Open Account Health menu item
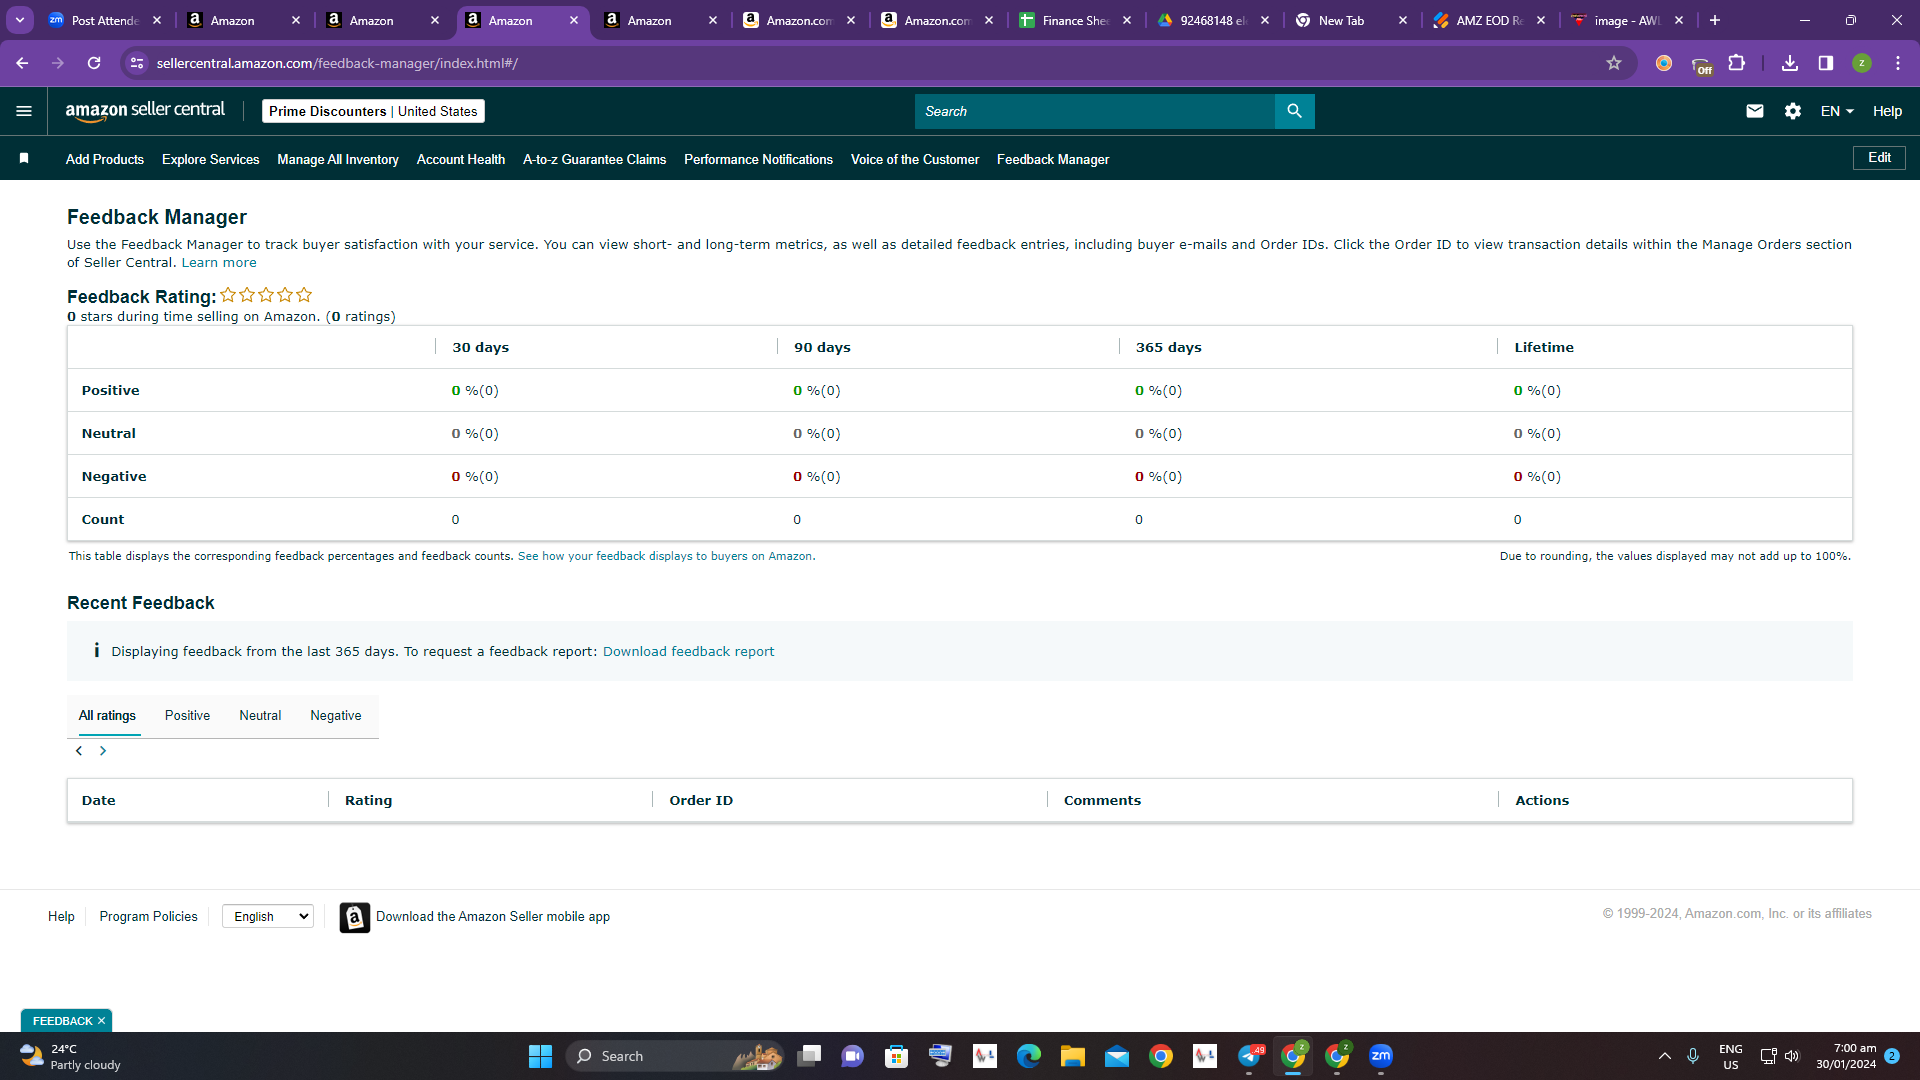The width and height of the screenshot is (1920, 1080). tap(461, 159)
